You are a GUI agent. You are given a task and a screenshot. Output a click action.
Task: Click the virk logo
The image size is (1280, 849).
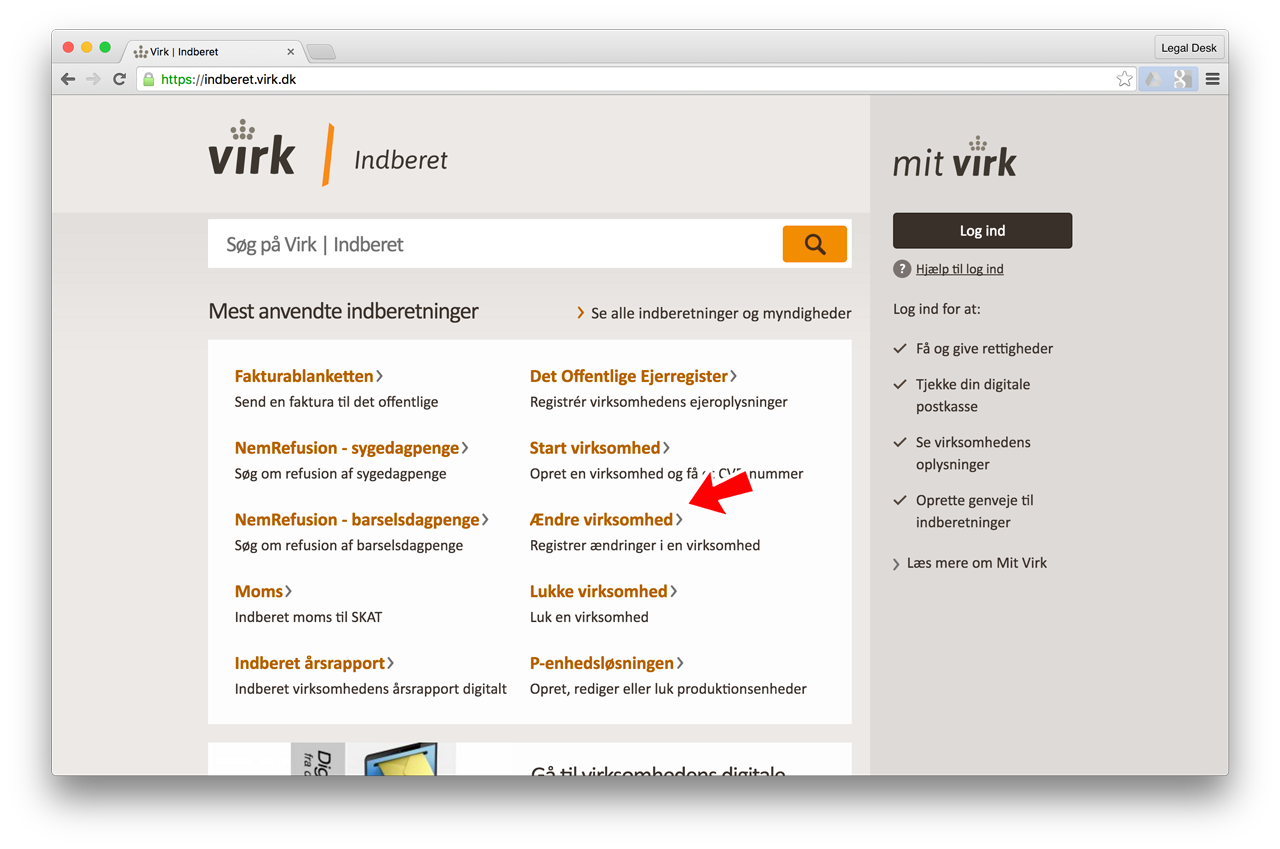[x=252, y=148]
